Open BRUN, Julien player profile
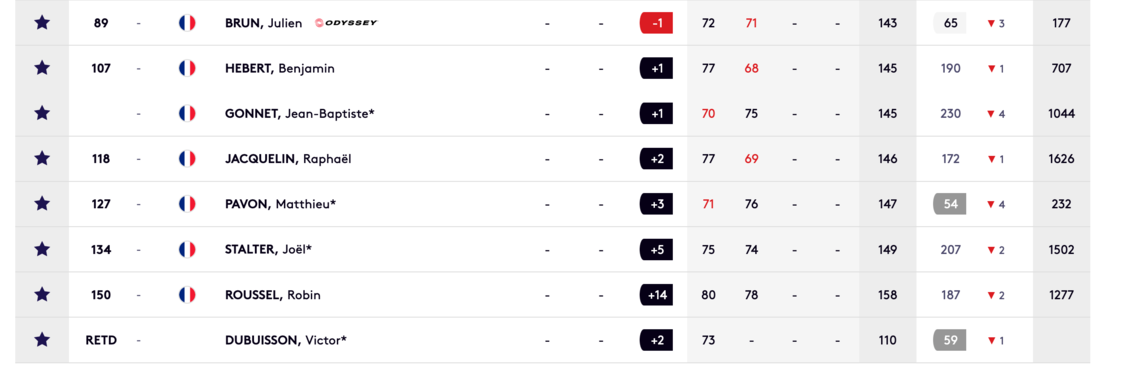 pos(264,23)
